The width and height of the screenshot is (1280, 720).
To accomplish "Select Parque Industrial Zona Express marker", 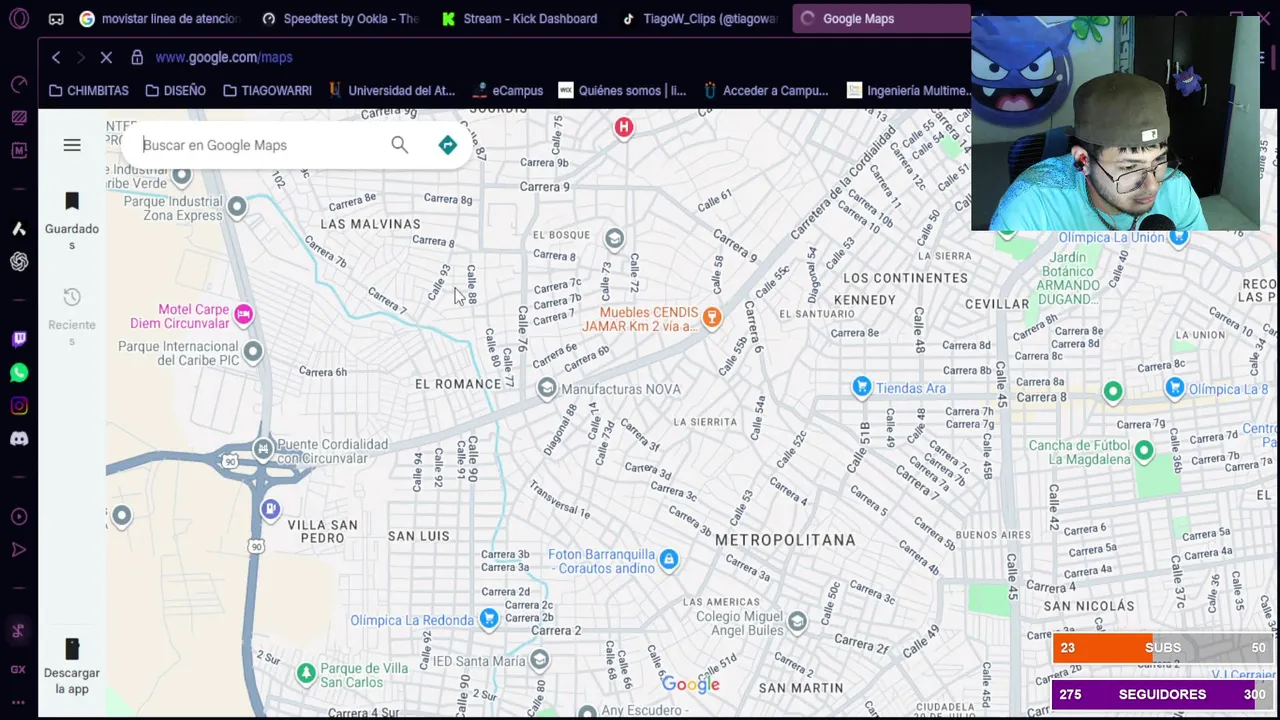I will (237, 207).
